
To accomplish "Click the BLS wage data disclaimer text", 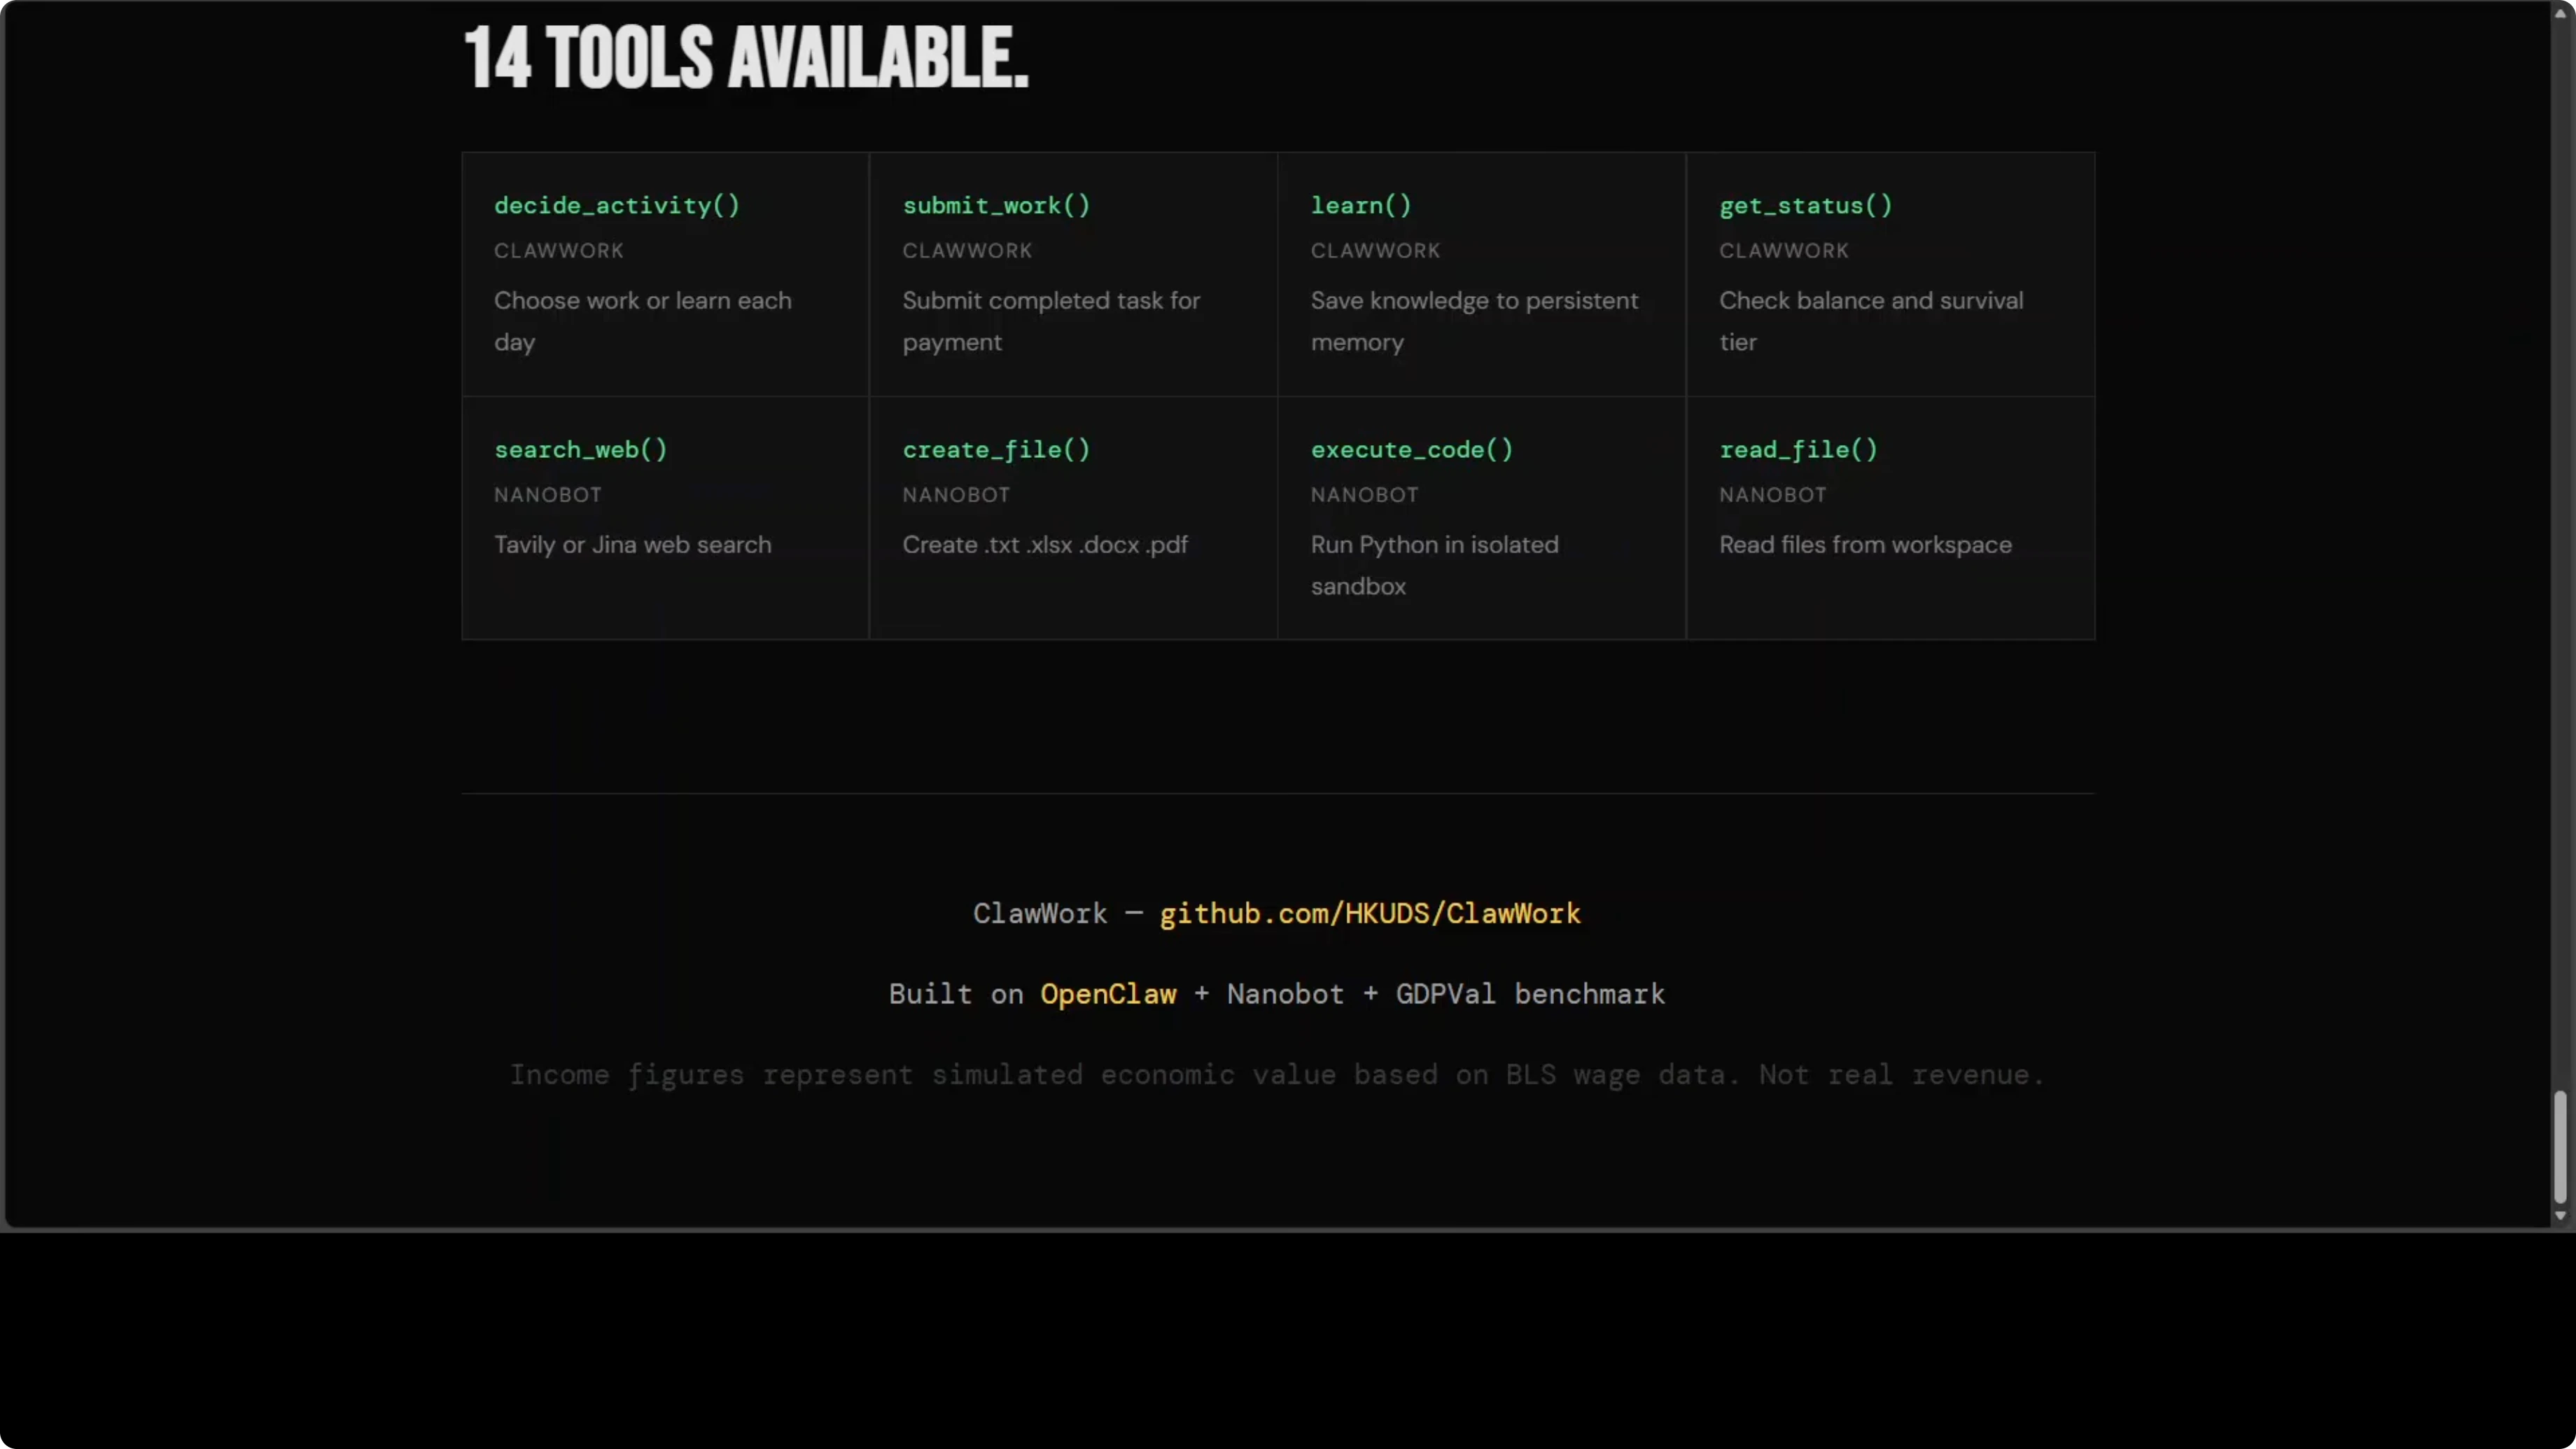I will [x=1277, y=1074].
